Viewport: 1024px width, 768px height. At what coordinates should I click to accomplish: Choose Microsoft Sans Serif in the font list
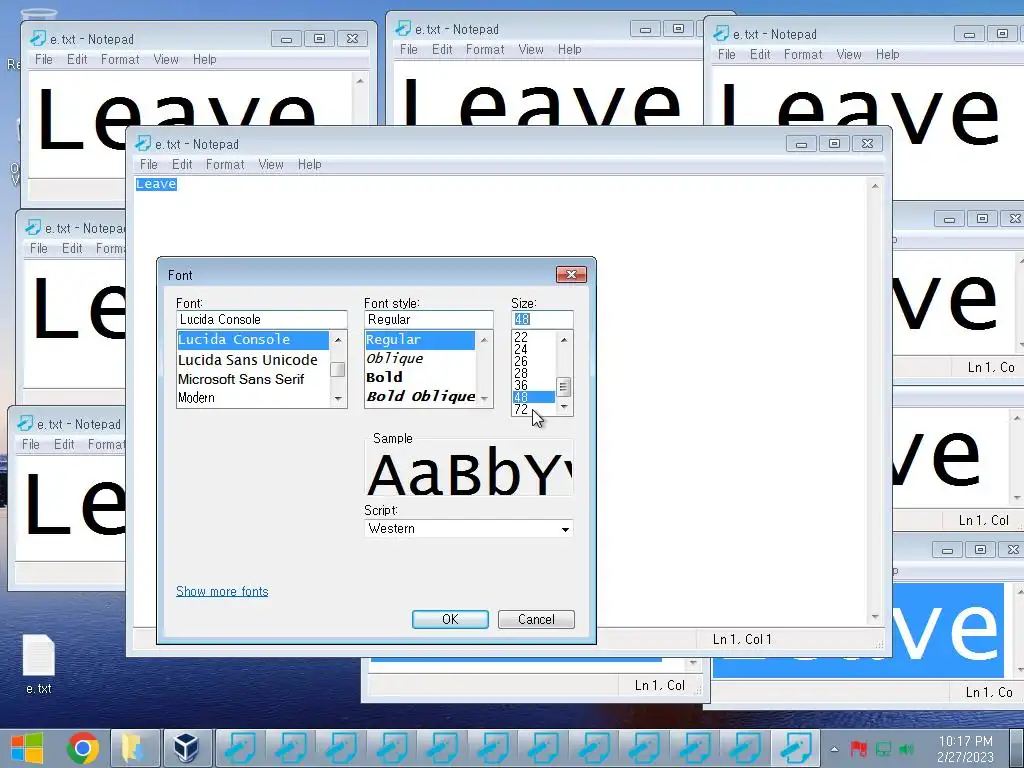click(241, 379)
